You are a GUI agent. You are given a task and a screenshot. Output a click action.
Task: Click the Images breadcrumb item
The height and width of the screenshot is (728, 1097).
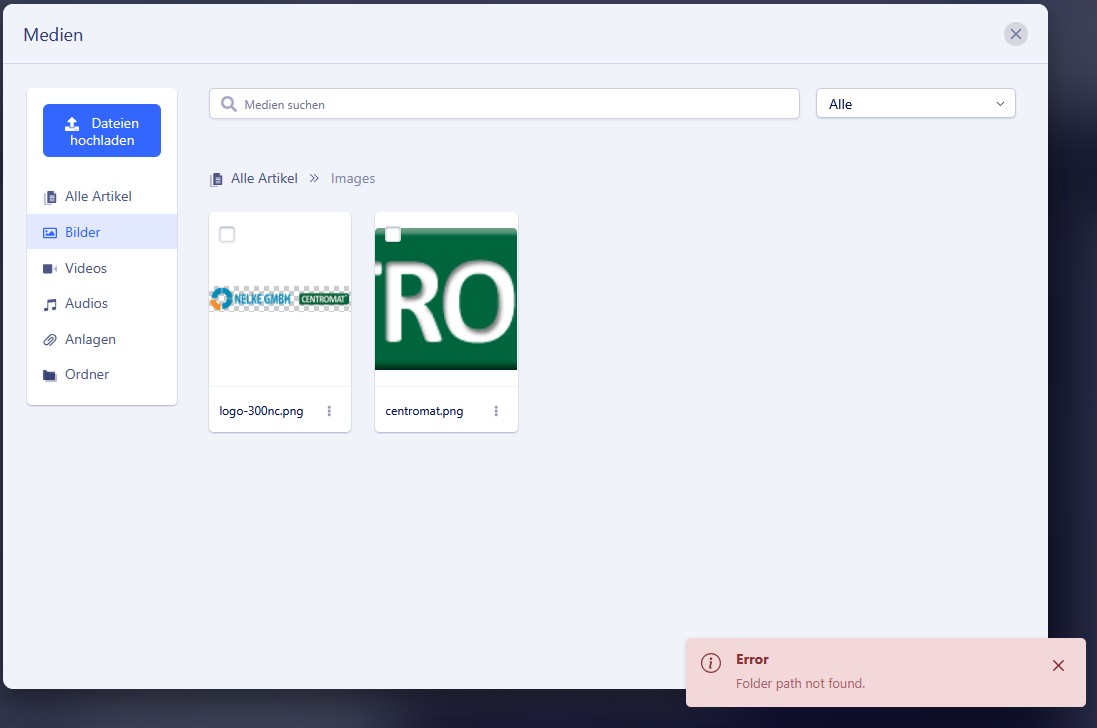click(353, 179)
